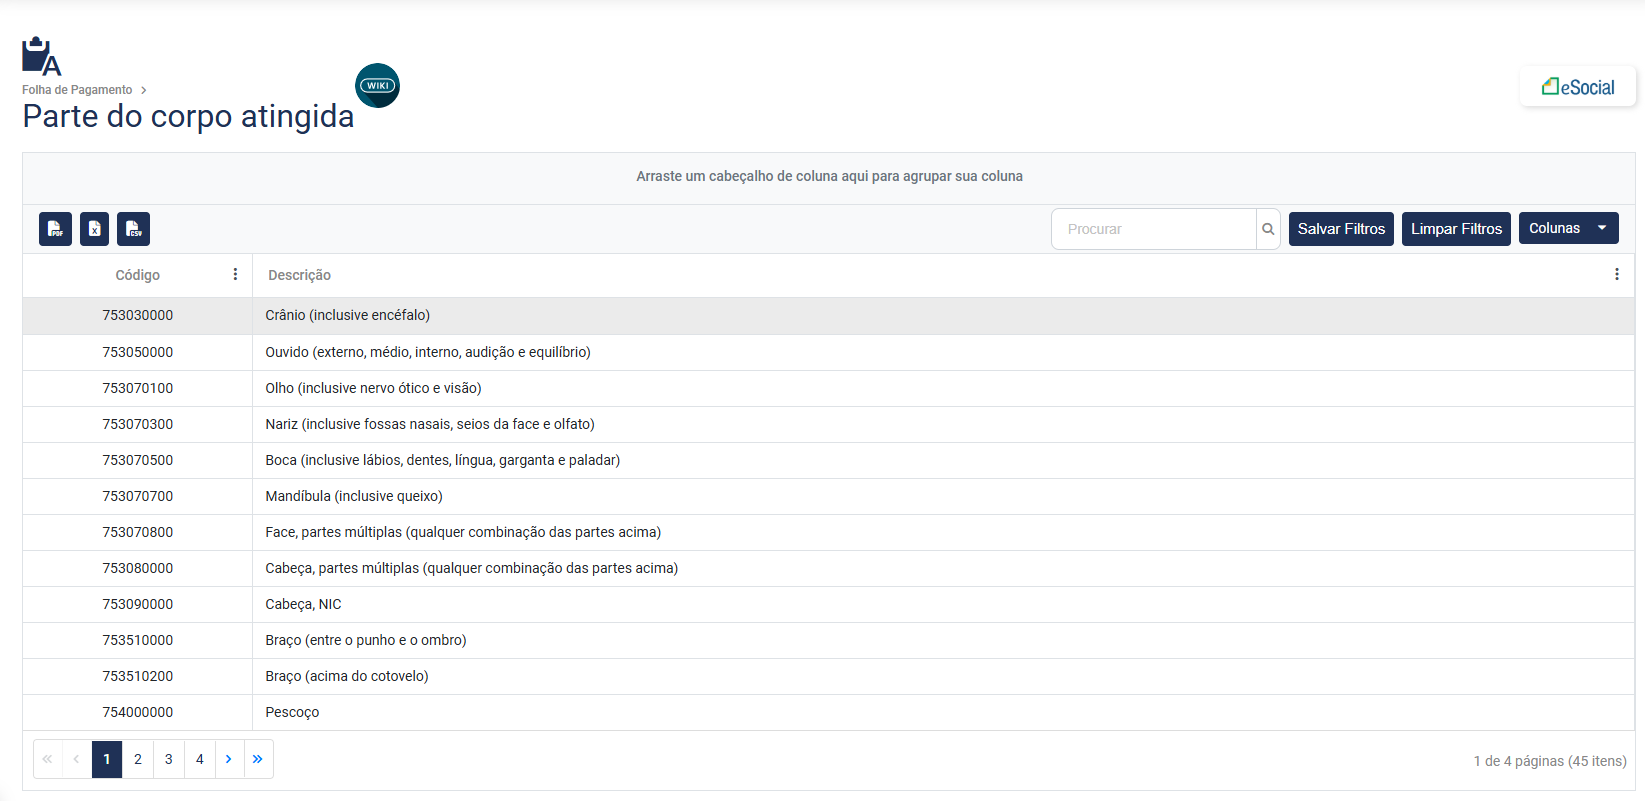The image size is (1645, 801).
Task: Click Limpar Filtros button
Action: coord(1456,229)
